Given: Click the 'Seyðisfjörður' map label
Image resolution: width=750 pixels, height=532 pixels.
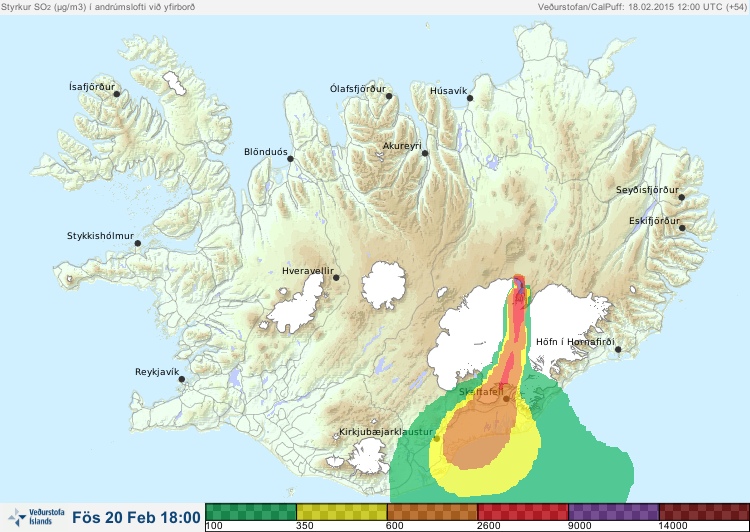Looking at the screenshot, I should coord(647,190).
